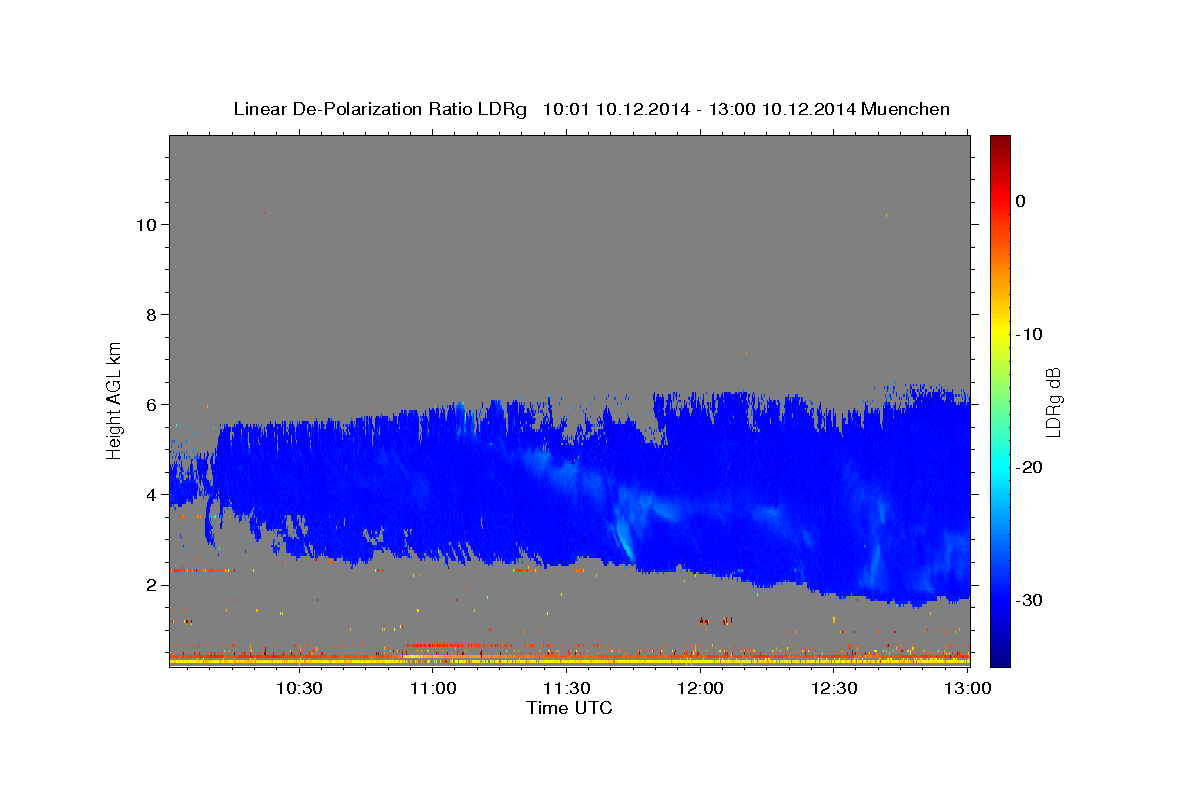Click the "11:30" time tick label
1200x800 pixels.
click(x=567, y=688)
